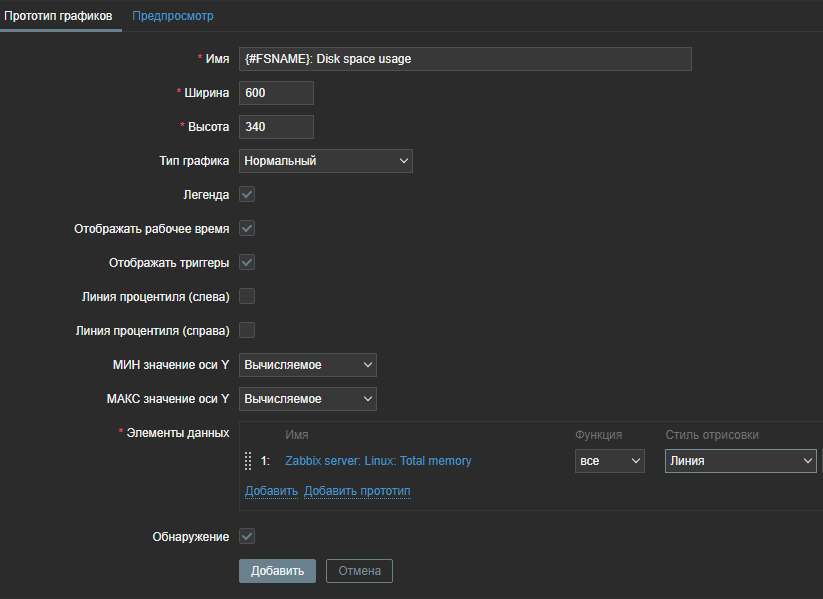Focus the Ширина input field
The image size is (823, 599).
tap(276, 93)
